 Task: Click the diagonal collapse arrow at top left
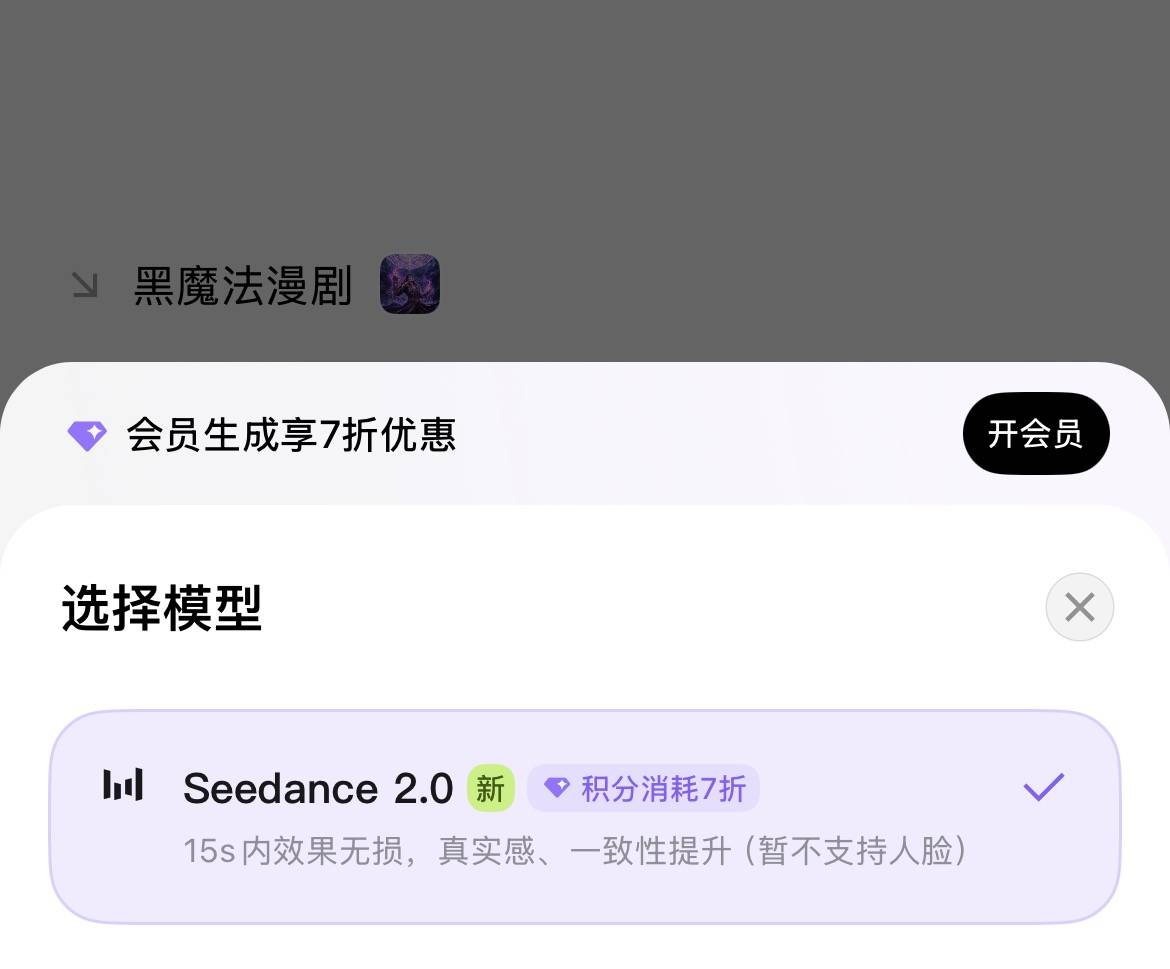tap(85, 284)
